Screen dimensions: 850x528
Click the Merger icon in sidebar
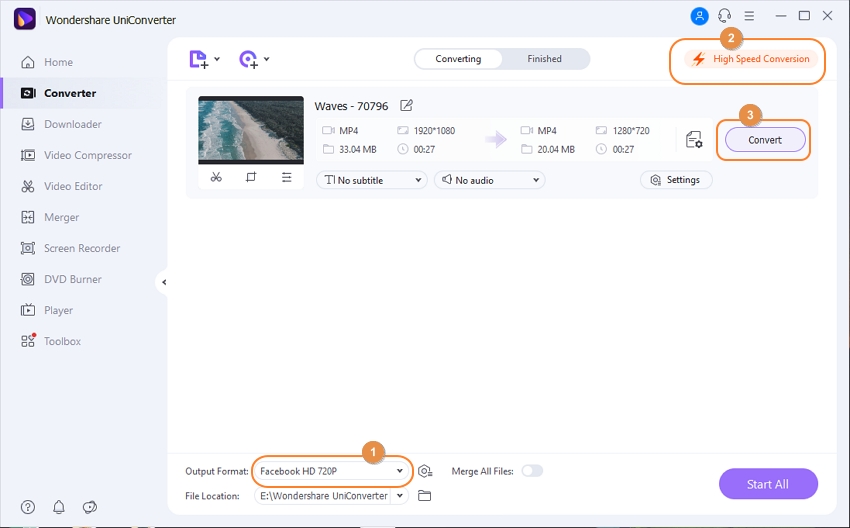pyautogui.click(x=28, y=217)
